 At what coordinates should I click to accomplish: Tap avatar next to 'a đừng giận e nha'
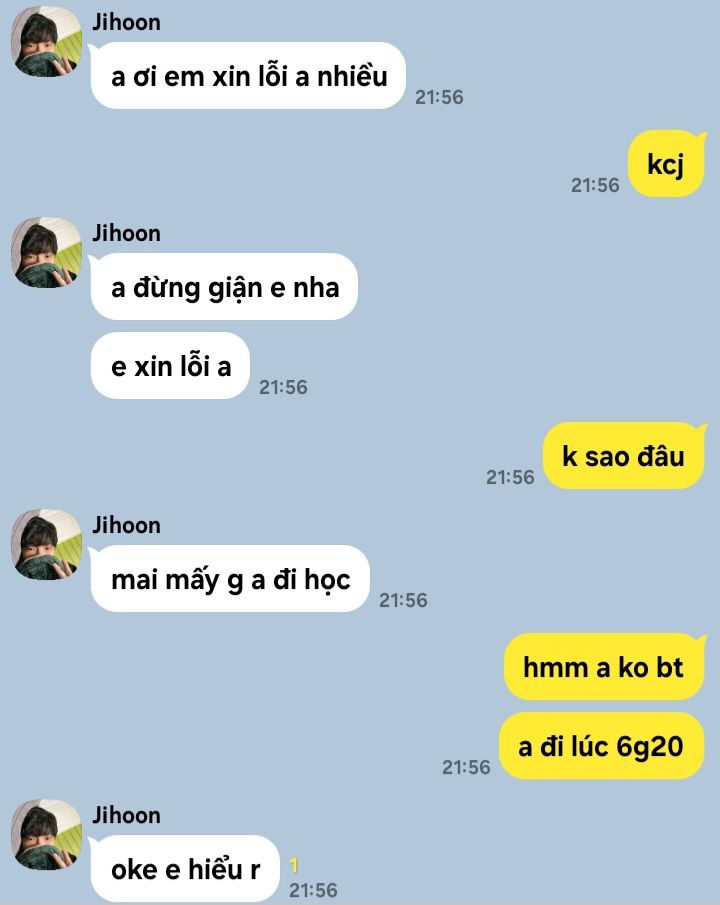[x=47, y=252]
